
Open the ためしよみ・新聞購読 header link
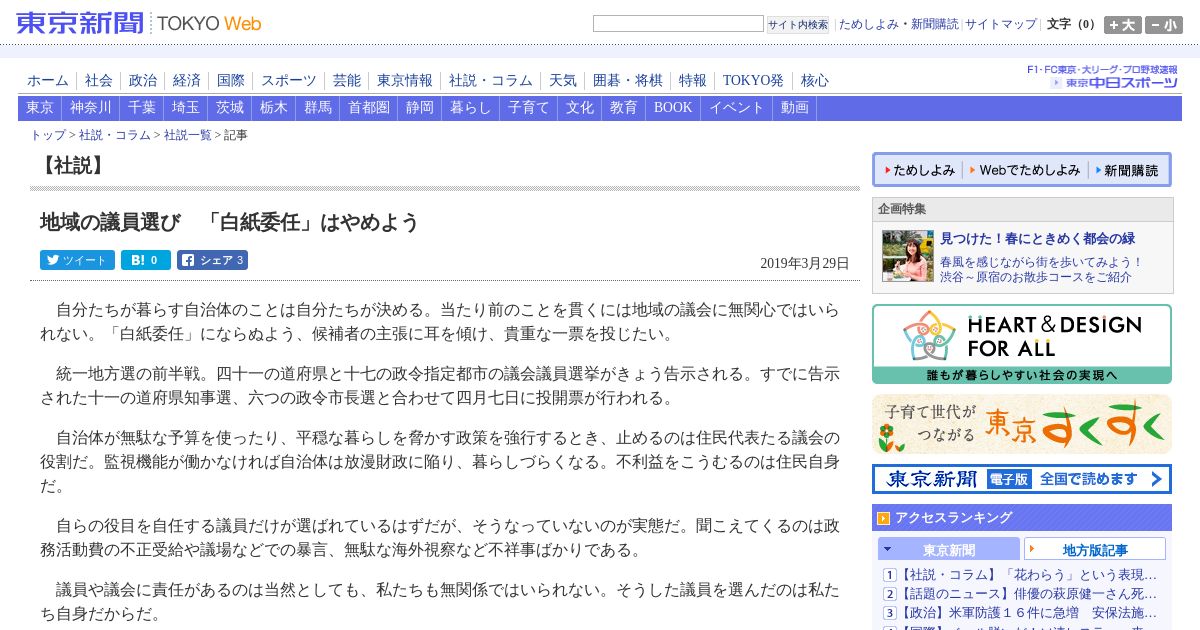click(x=898, y=24)
